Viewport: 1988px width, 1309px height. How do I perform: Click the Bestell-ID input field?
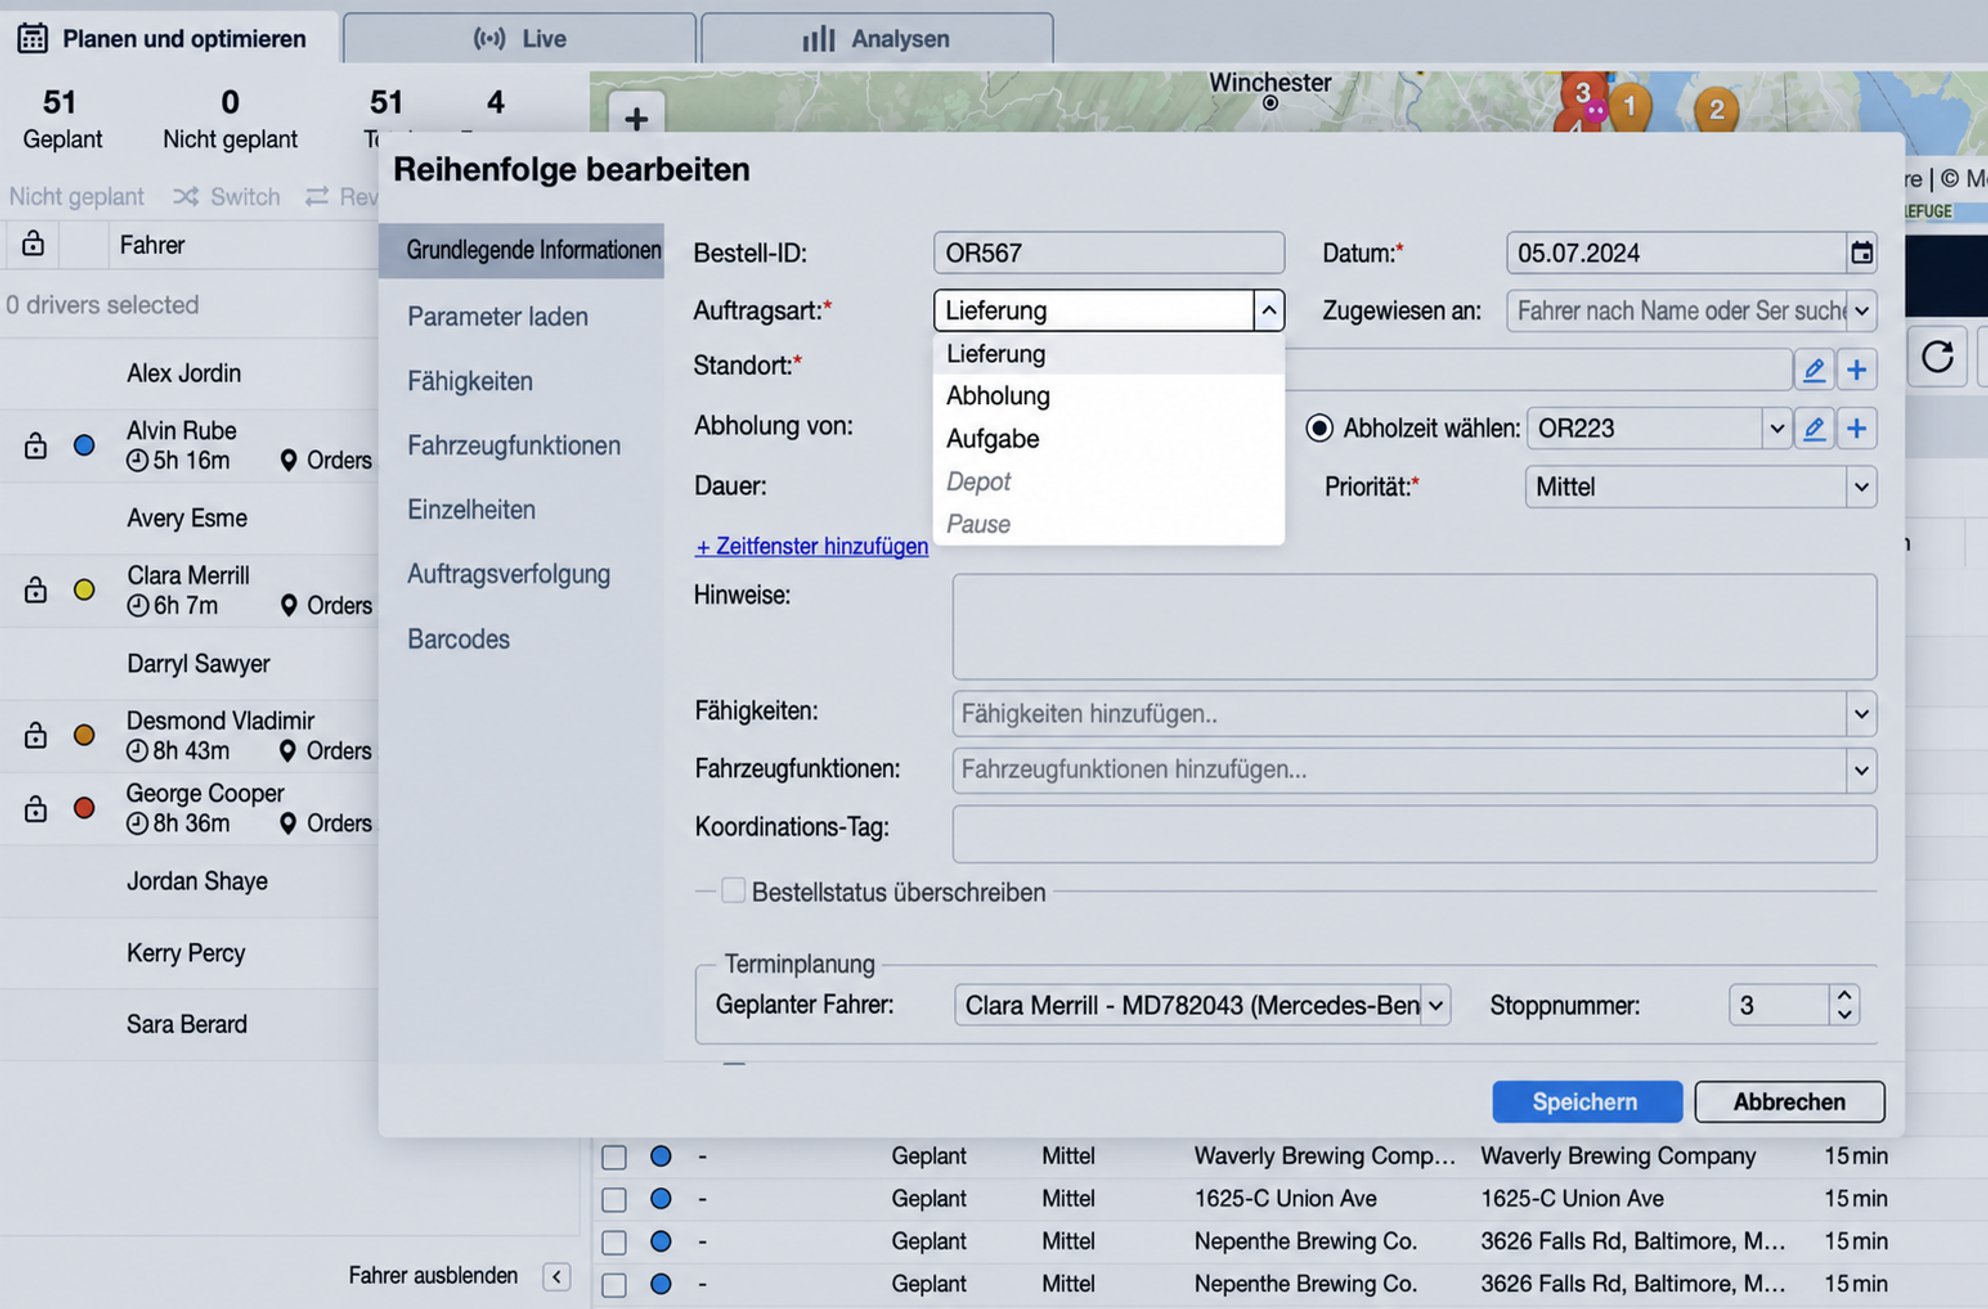[x=1108, y=253]
